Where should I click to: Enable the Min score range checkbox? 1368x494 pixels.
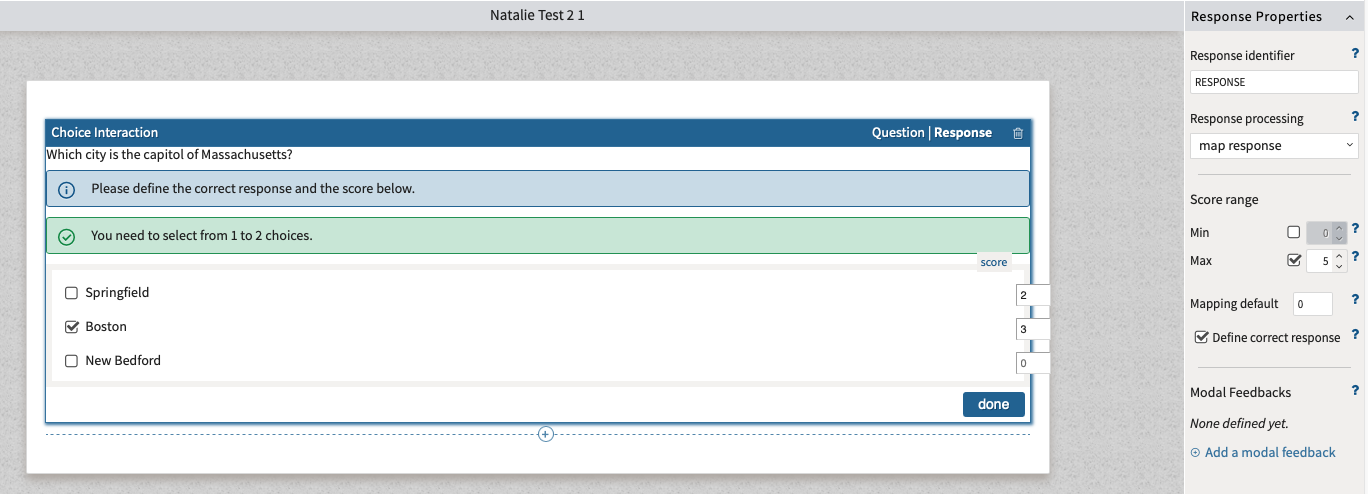click(1294, 232)
